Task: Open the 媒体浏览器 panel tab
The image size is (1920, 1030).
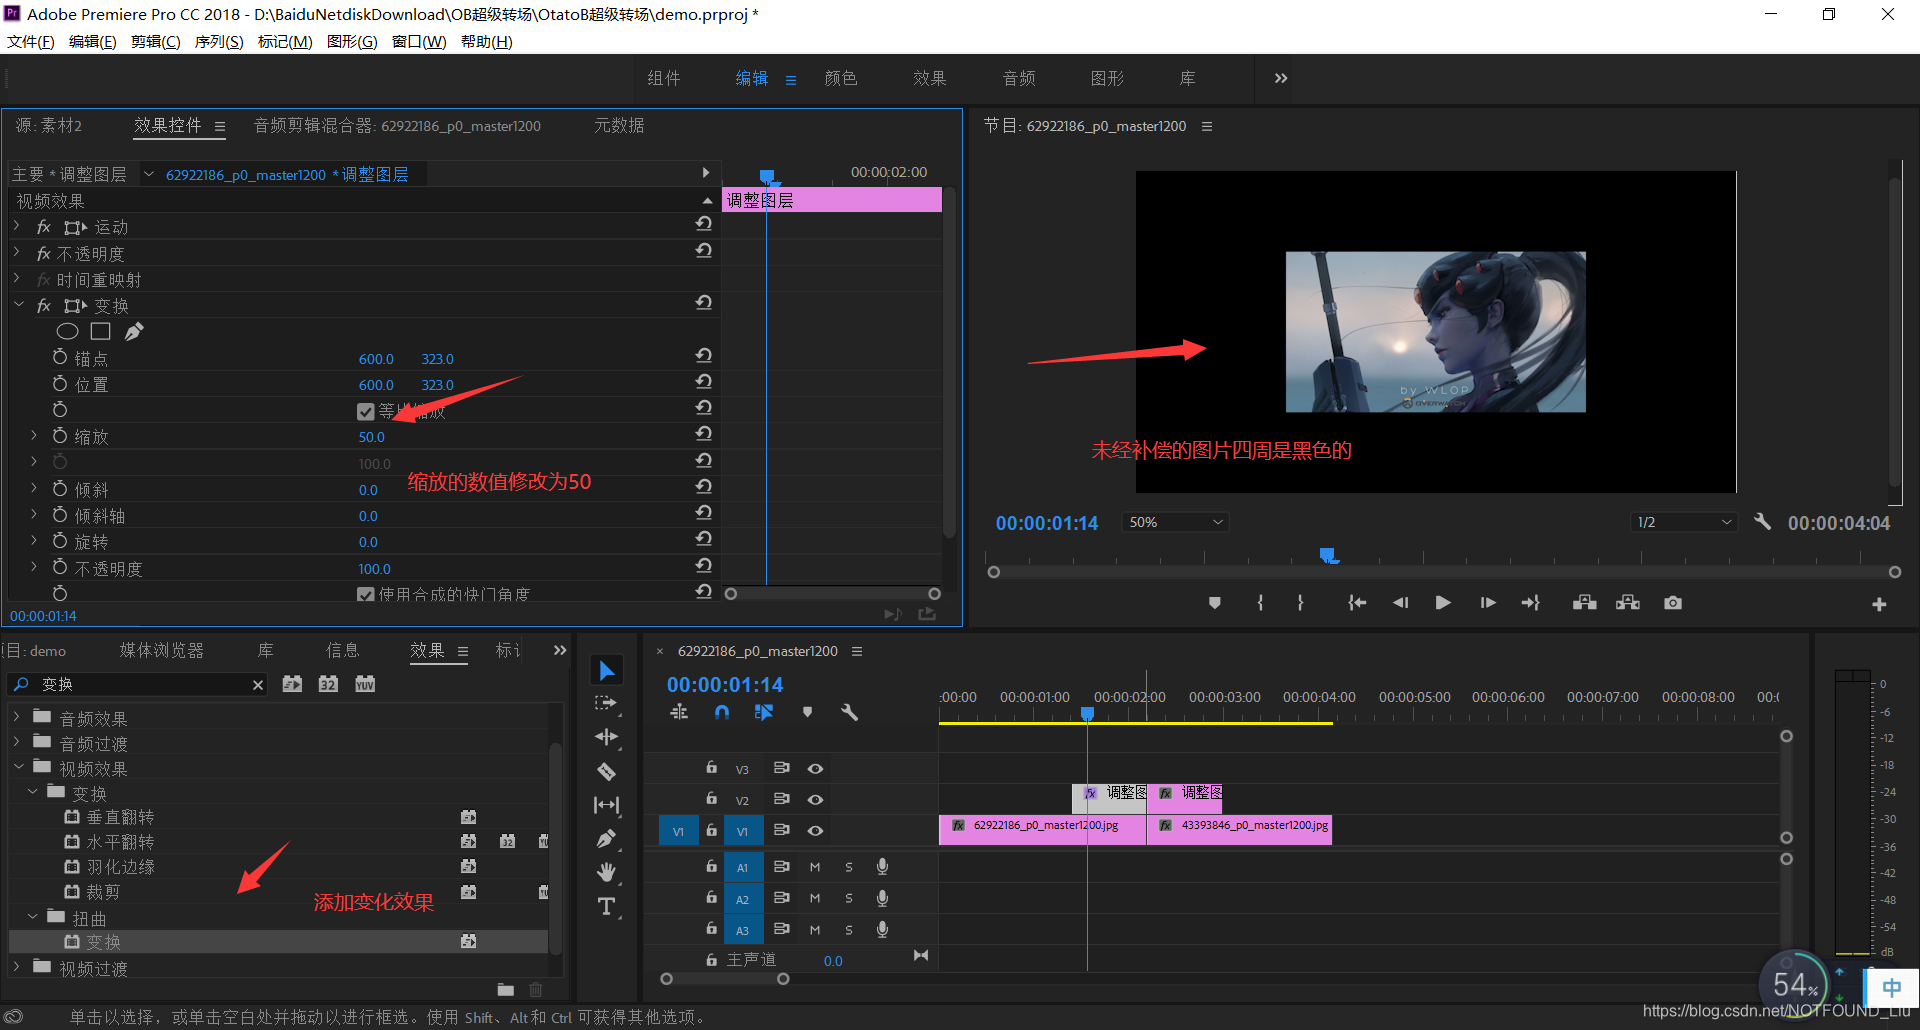Action: (x=162, y=650)
